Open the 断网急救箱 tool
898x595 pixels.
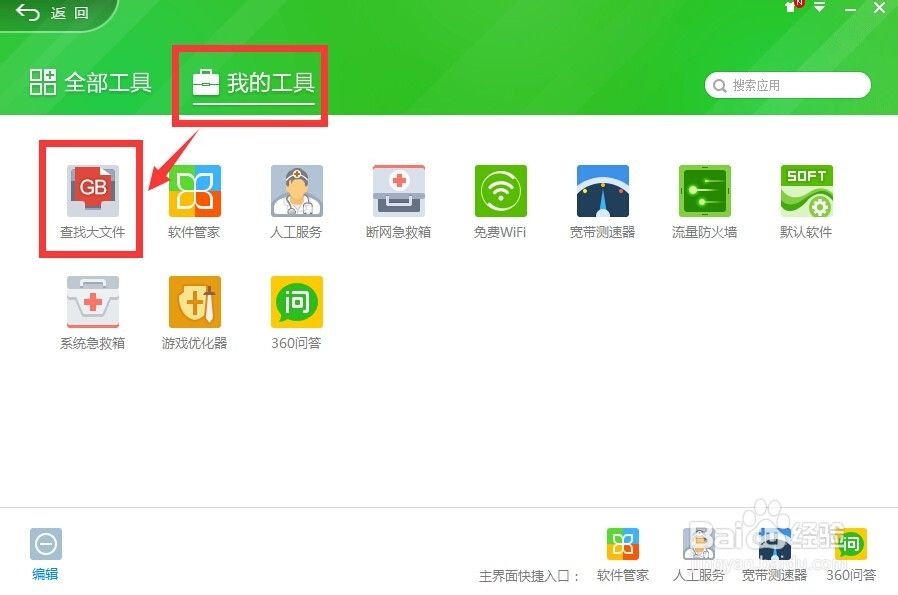[x=399, y=202]
